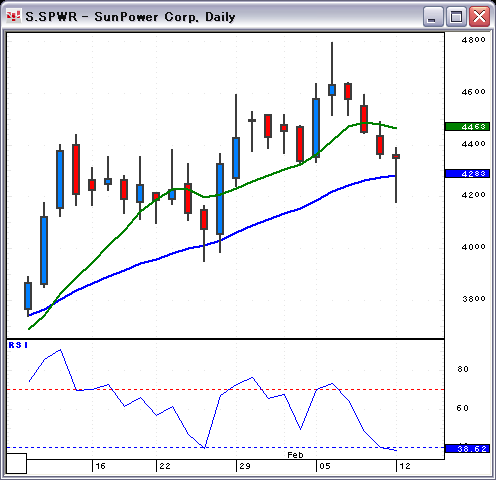Click the blue 38.62 RSI value tag
Screen dimensions: 496x480
[x=467, y=449]
